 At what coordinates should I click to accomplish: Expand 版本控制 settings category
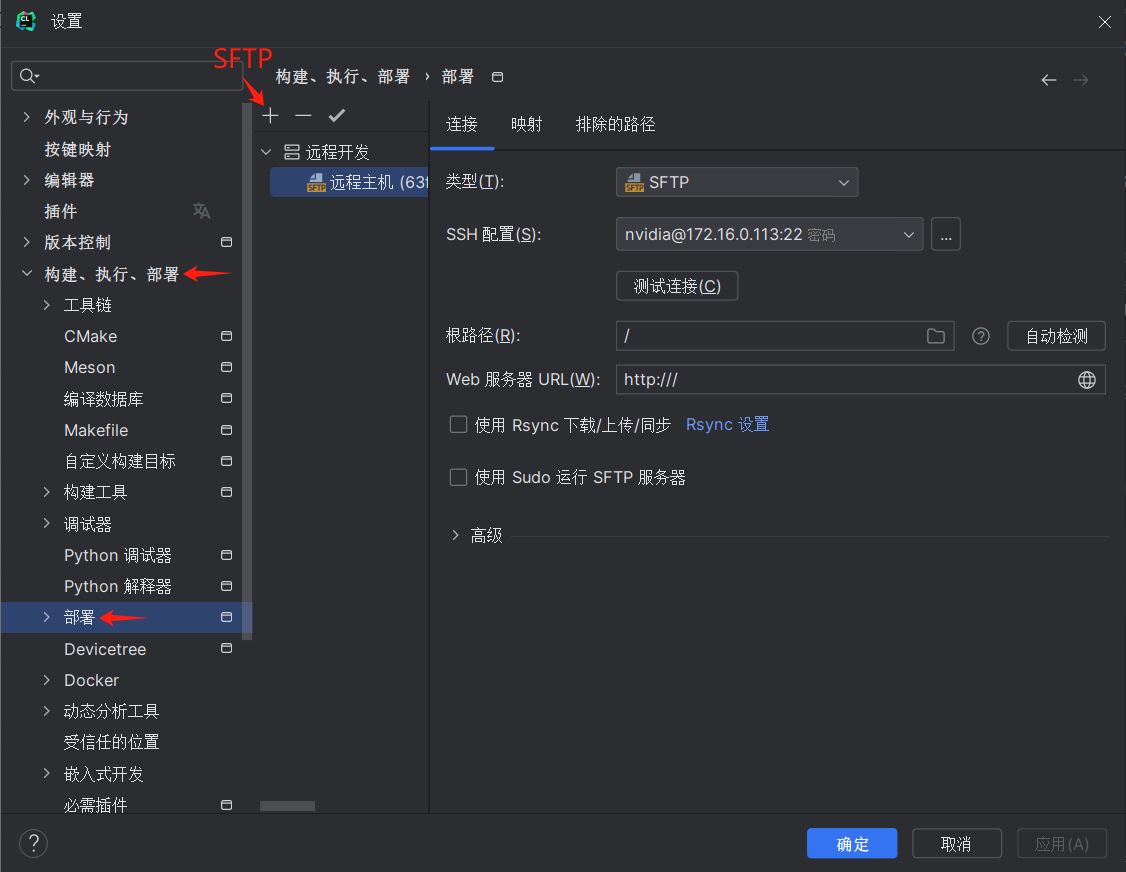click(27, 242)
